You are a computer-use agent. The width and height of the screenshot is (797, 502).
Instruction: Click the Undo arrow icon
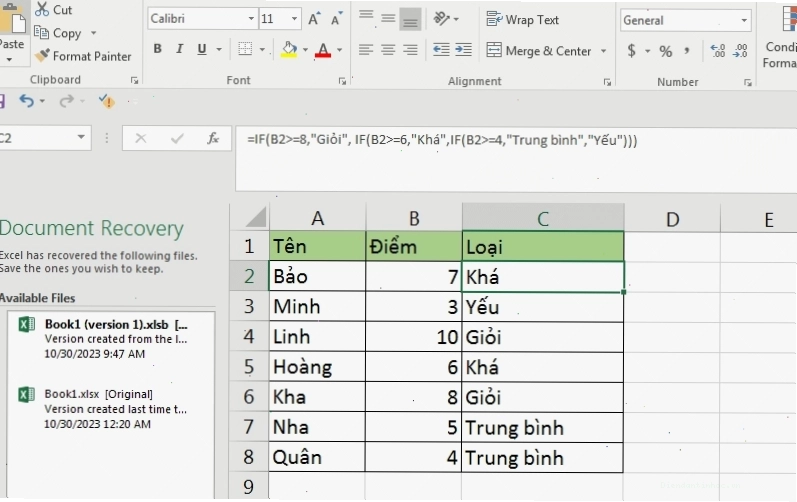(x=26, y=101)
